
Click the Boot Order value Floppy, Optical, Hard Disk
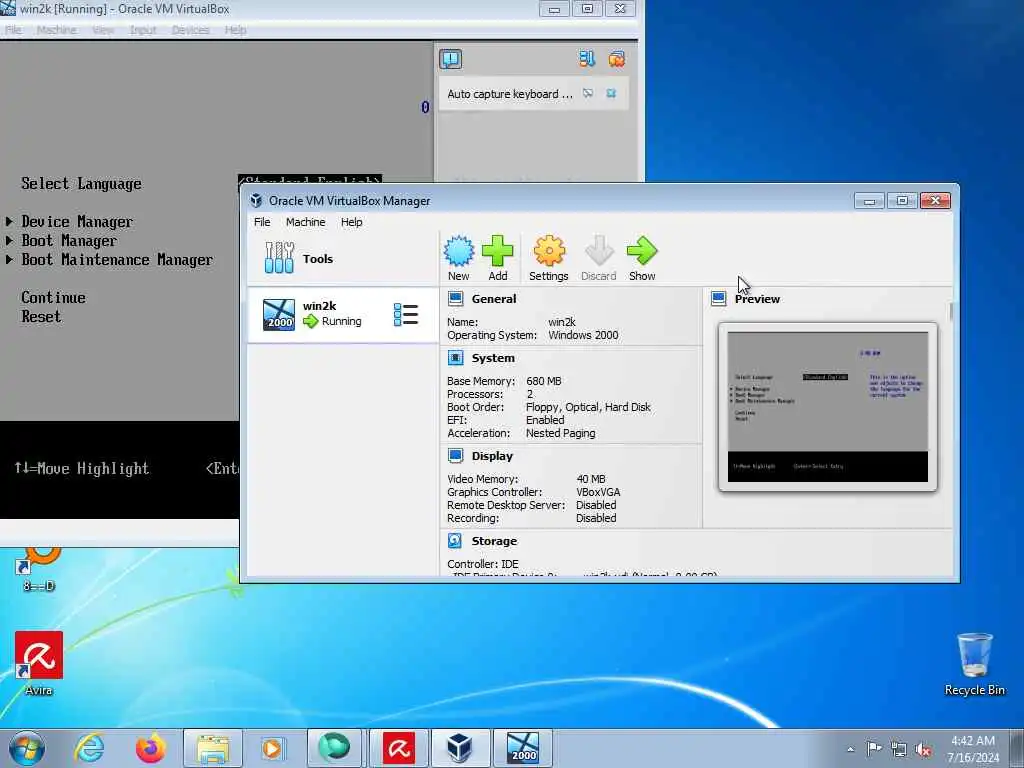point(588,407)
